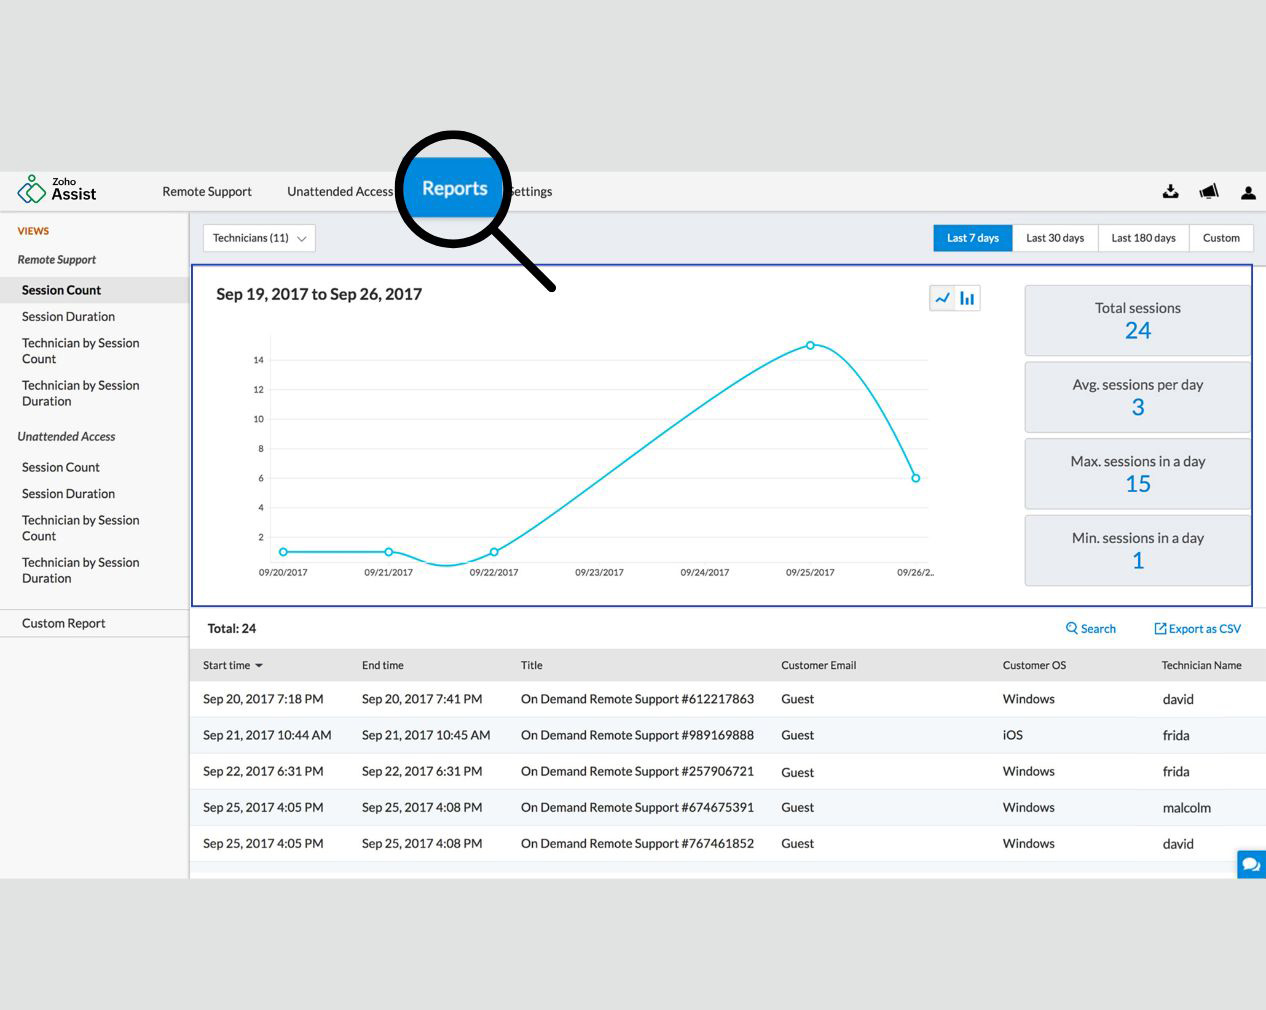This screenshot has width=1266, height=1010.
Task: Sort by the Start time column header
Action: pyautogui.click(x=227, y=666)
